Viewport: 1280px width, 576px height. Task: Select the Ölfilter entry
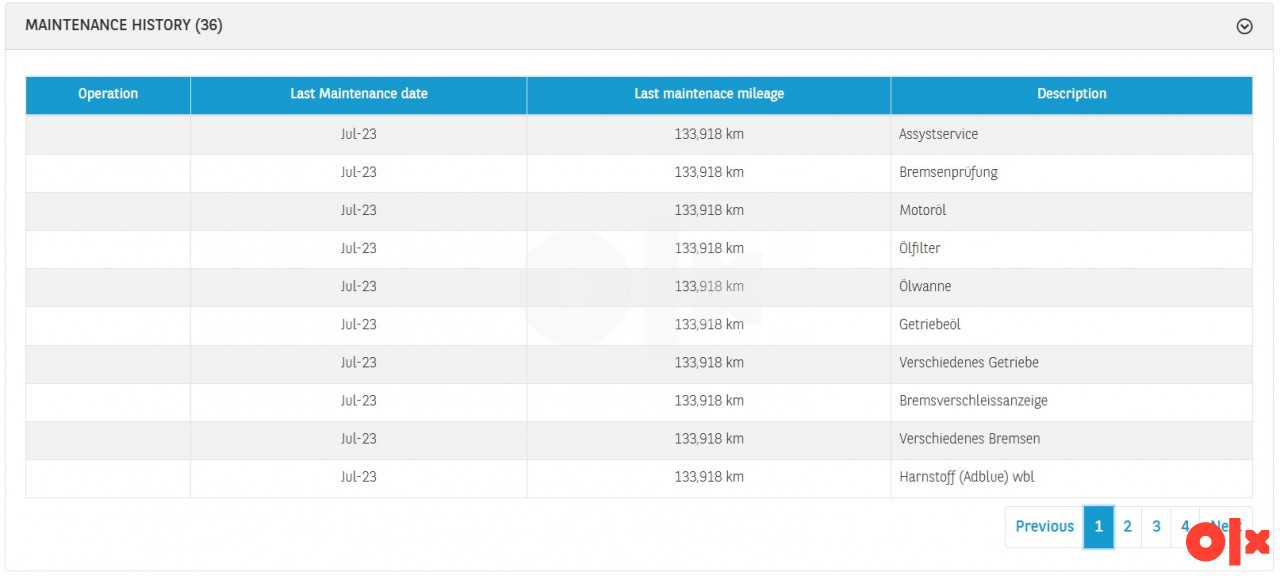(919, 248)
